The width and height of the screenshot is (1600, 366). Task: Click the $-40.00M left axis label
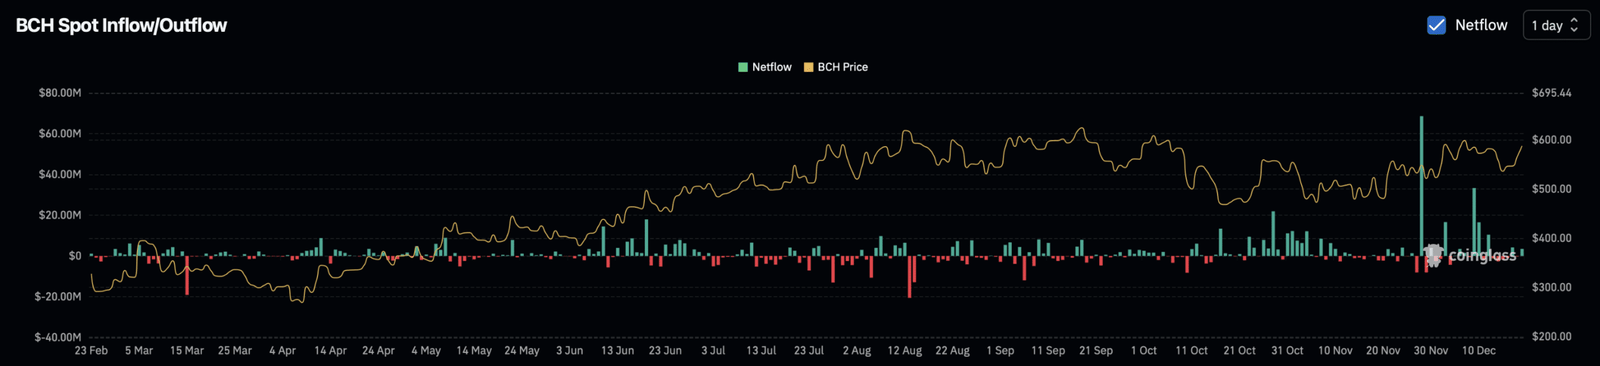(58, 337)
